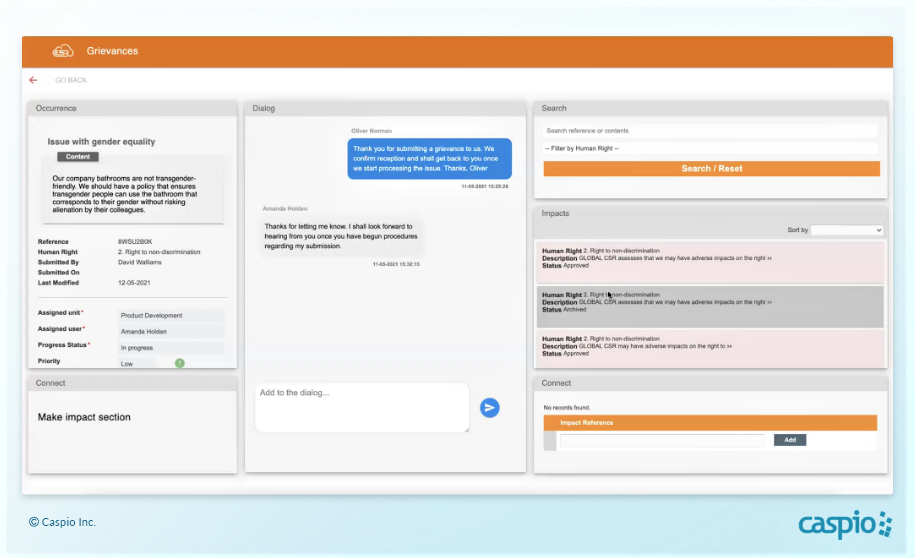
Task: Select the Archived impact record
Action: [x=711, y=303]
